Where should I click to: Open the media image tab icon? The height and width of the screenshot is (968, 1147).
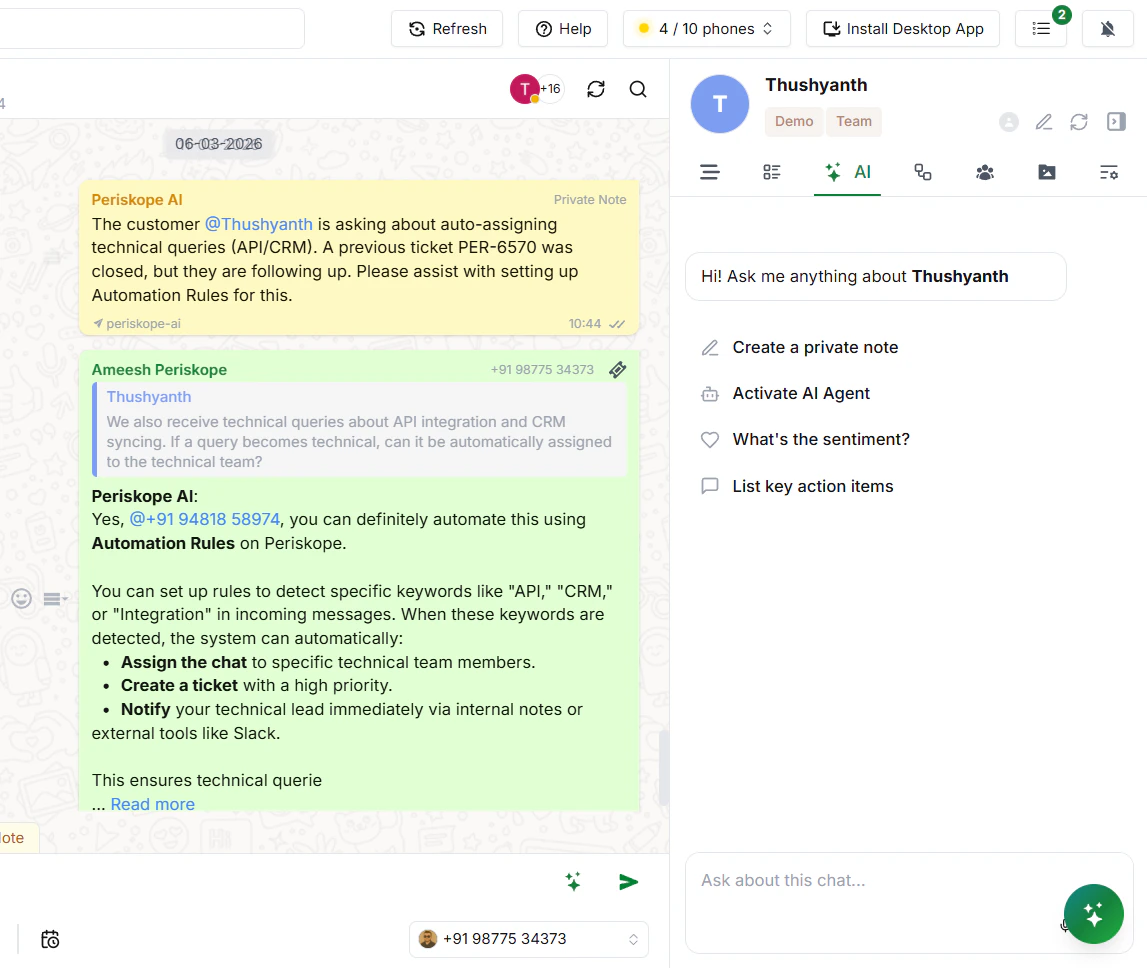coord(1047,173)
